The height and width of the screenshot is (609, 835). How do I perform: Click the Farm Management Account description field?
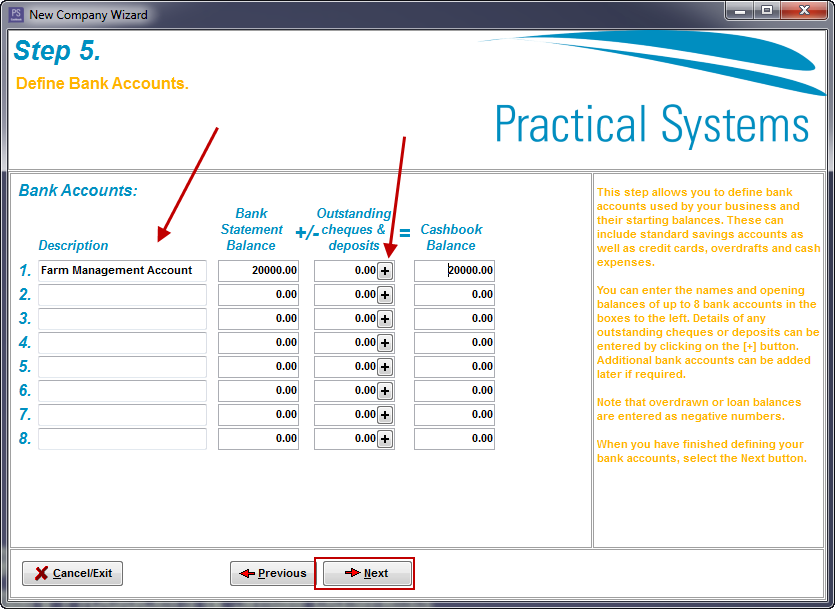122,270
